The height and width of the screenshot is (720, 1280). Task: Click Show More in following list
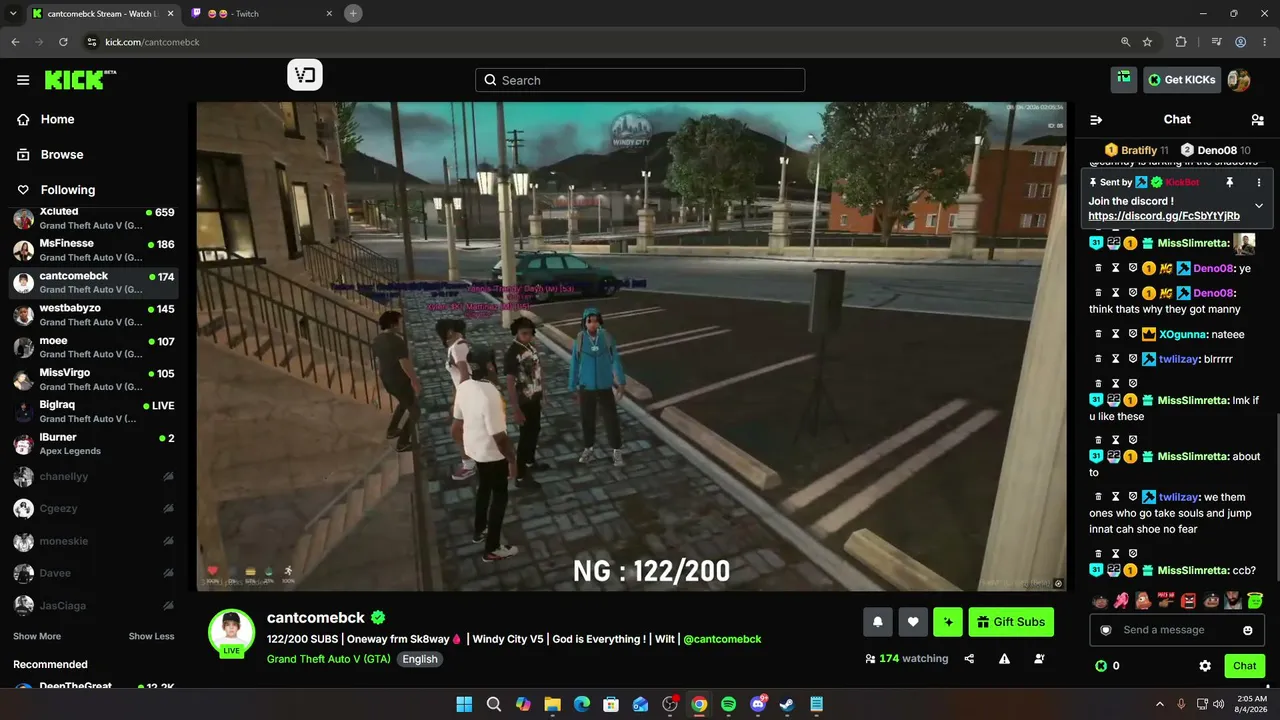click(x=37, y=636)
